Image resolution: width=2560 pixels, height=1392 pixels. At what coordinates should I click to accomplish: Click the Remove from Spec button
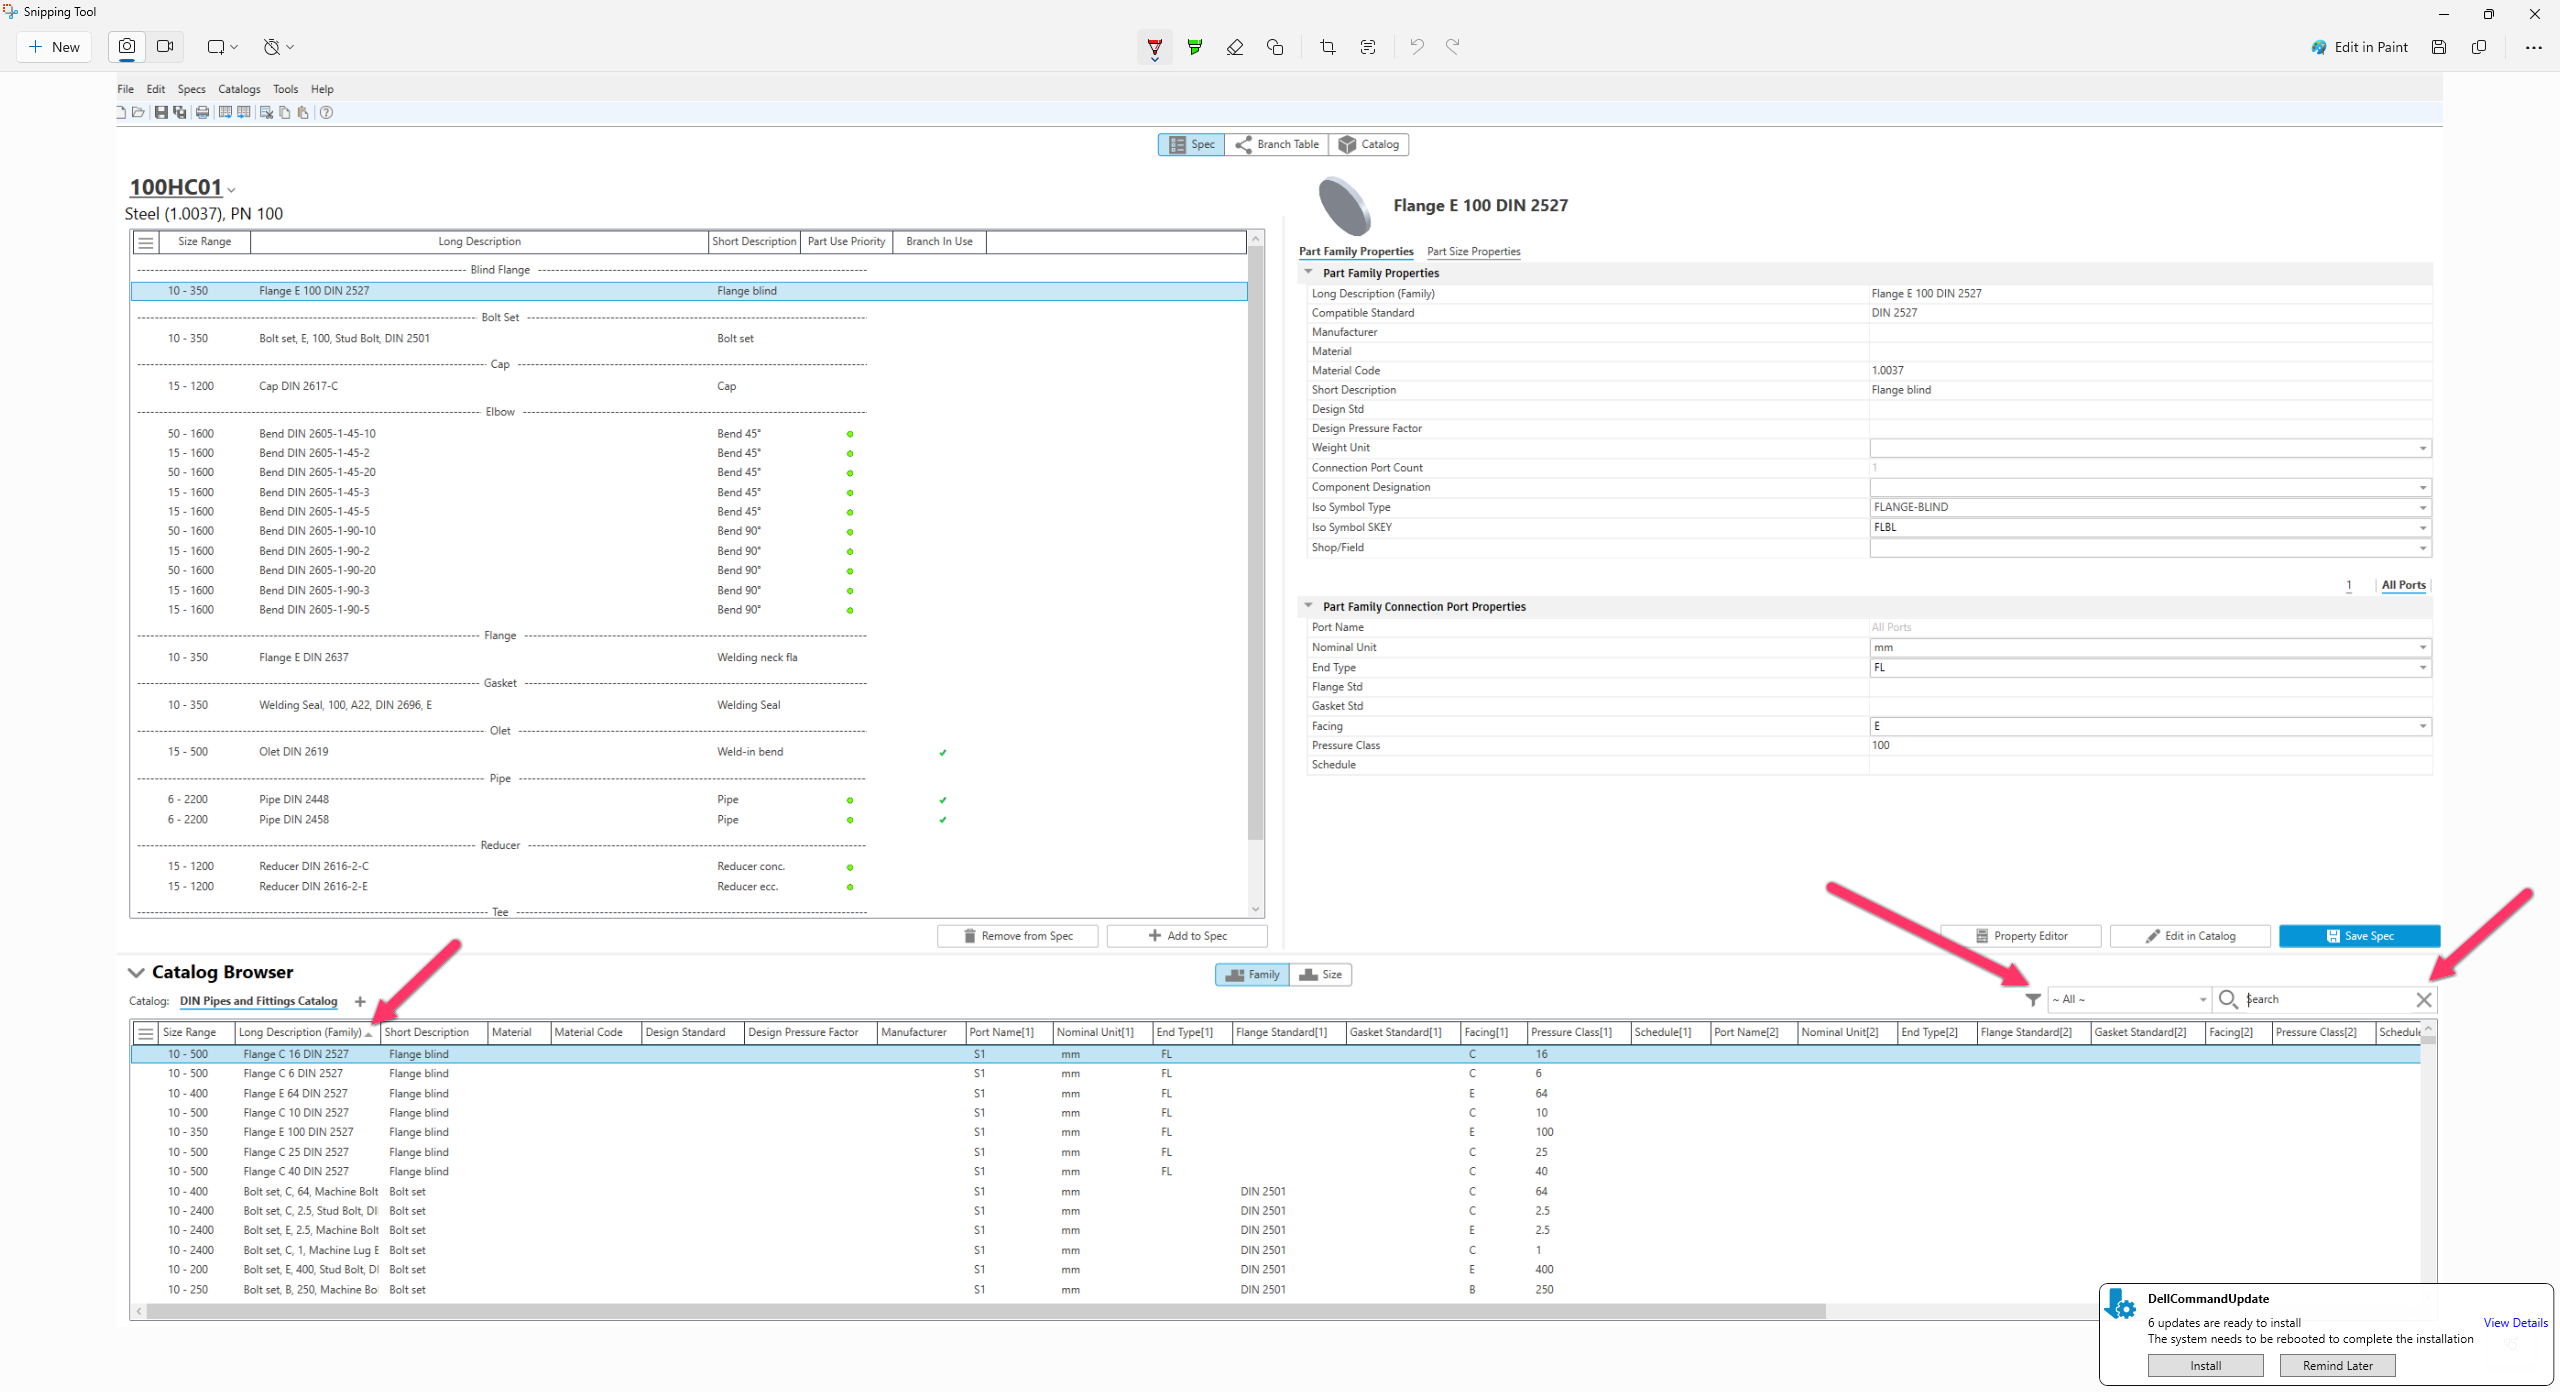[x=1017, y=936]
